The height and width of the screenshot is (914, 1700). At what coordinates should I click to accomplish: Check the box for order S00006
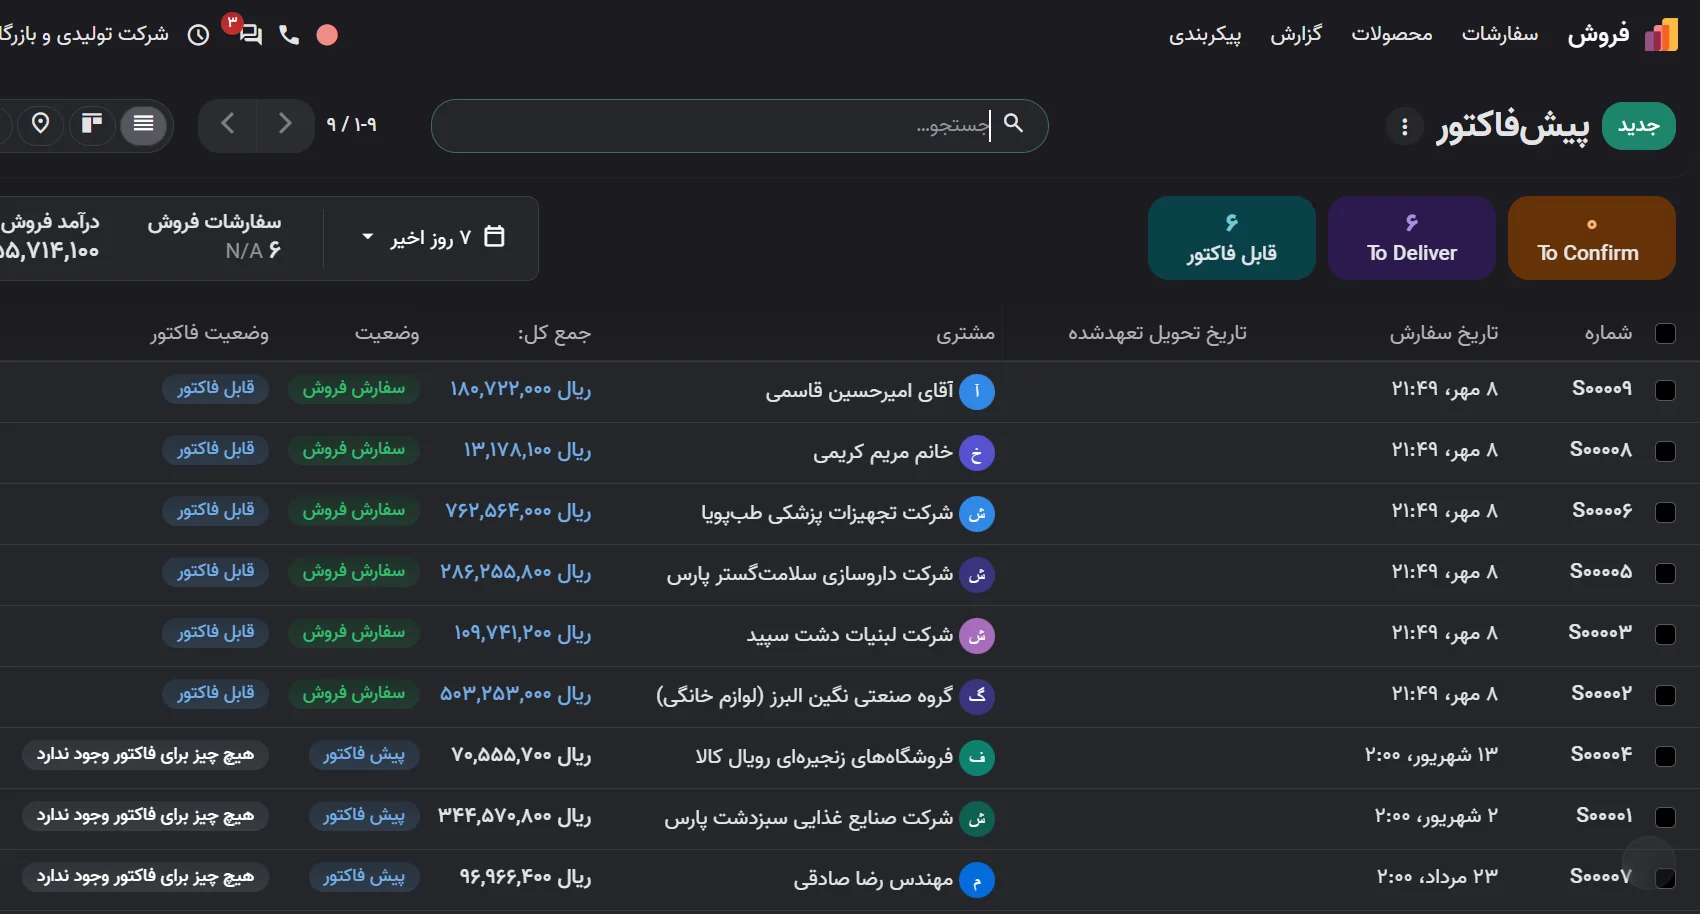click(1665, 512)
